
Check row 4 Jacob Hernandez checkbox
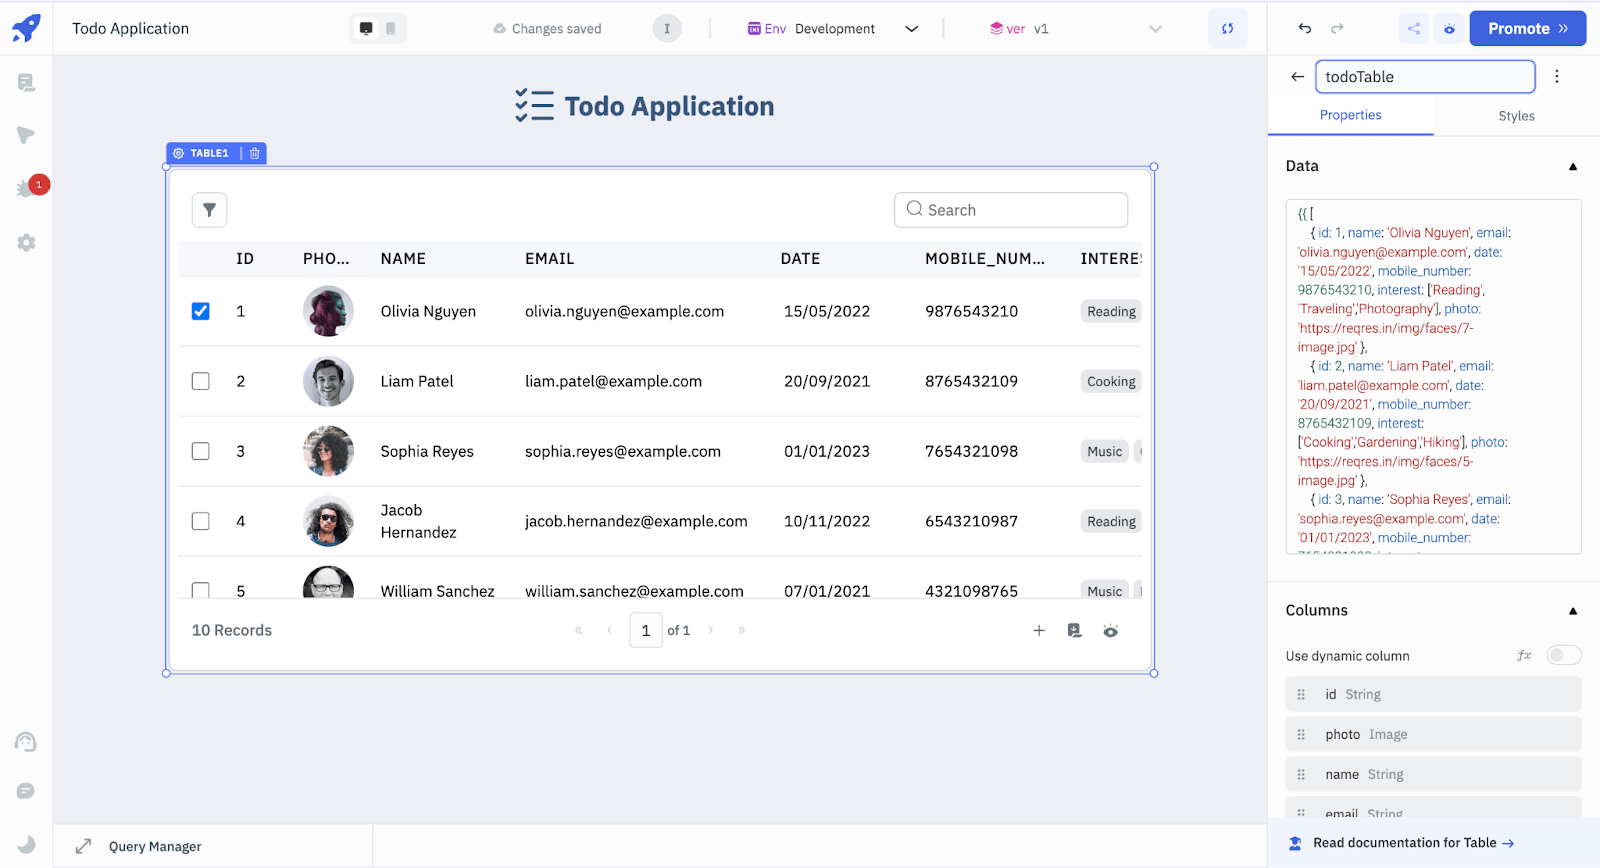pyautogui.click(x=201, y=521)
